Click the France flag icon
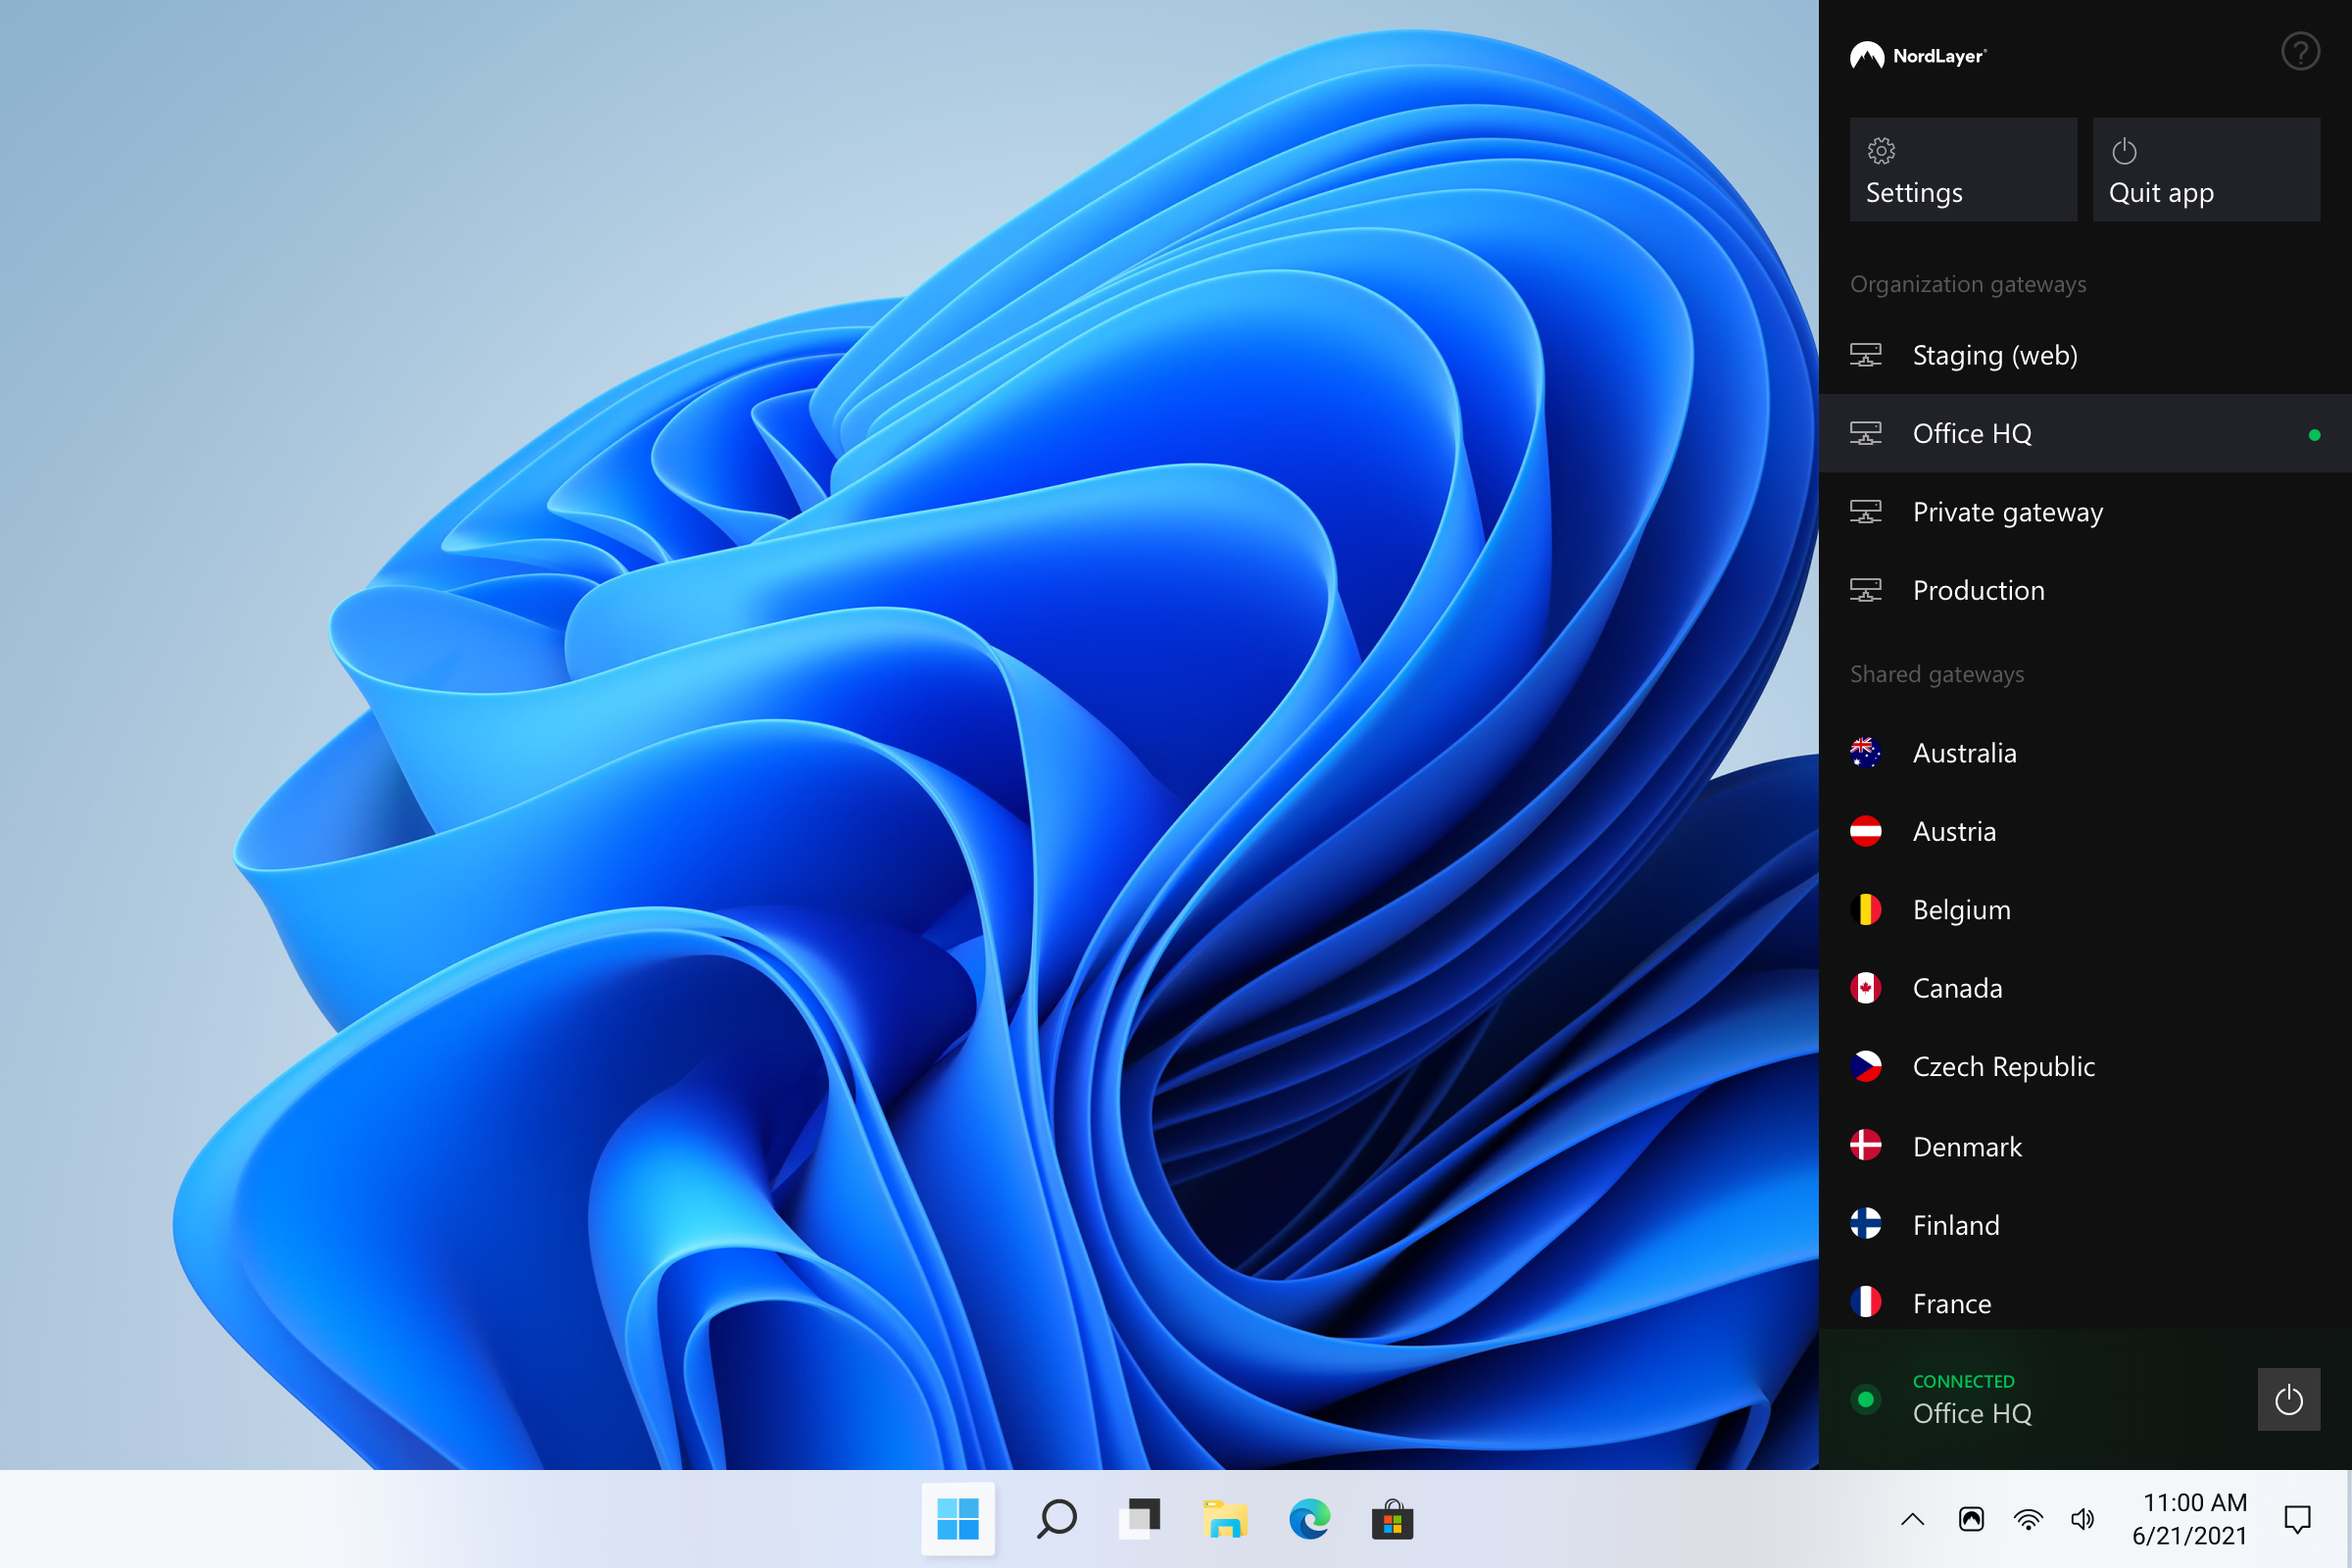Screen dimensions: 2352x1568 pos(1866,1303)
